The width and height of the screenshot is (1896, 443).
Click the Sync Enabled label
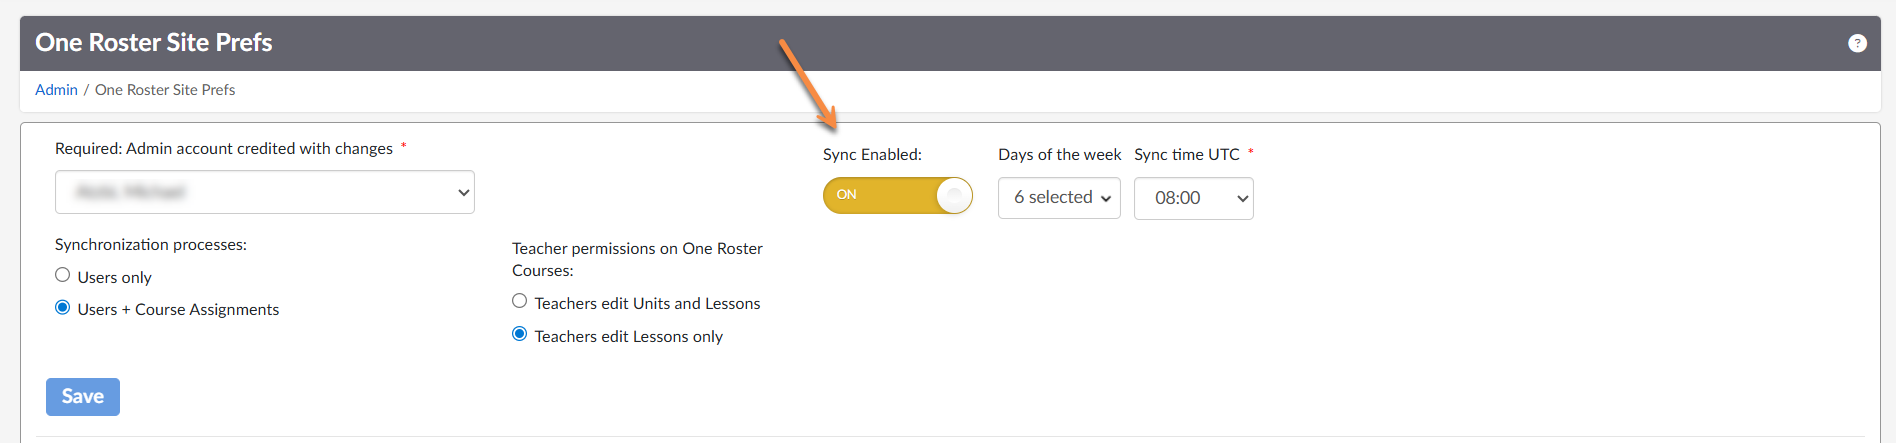tap(872, 155)
